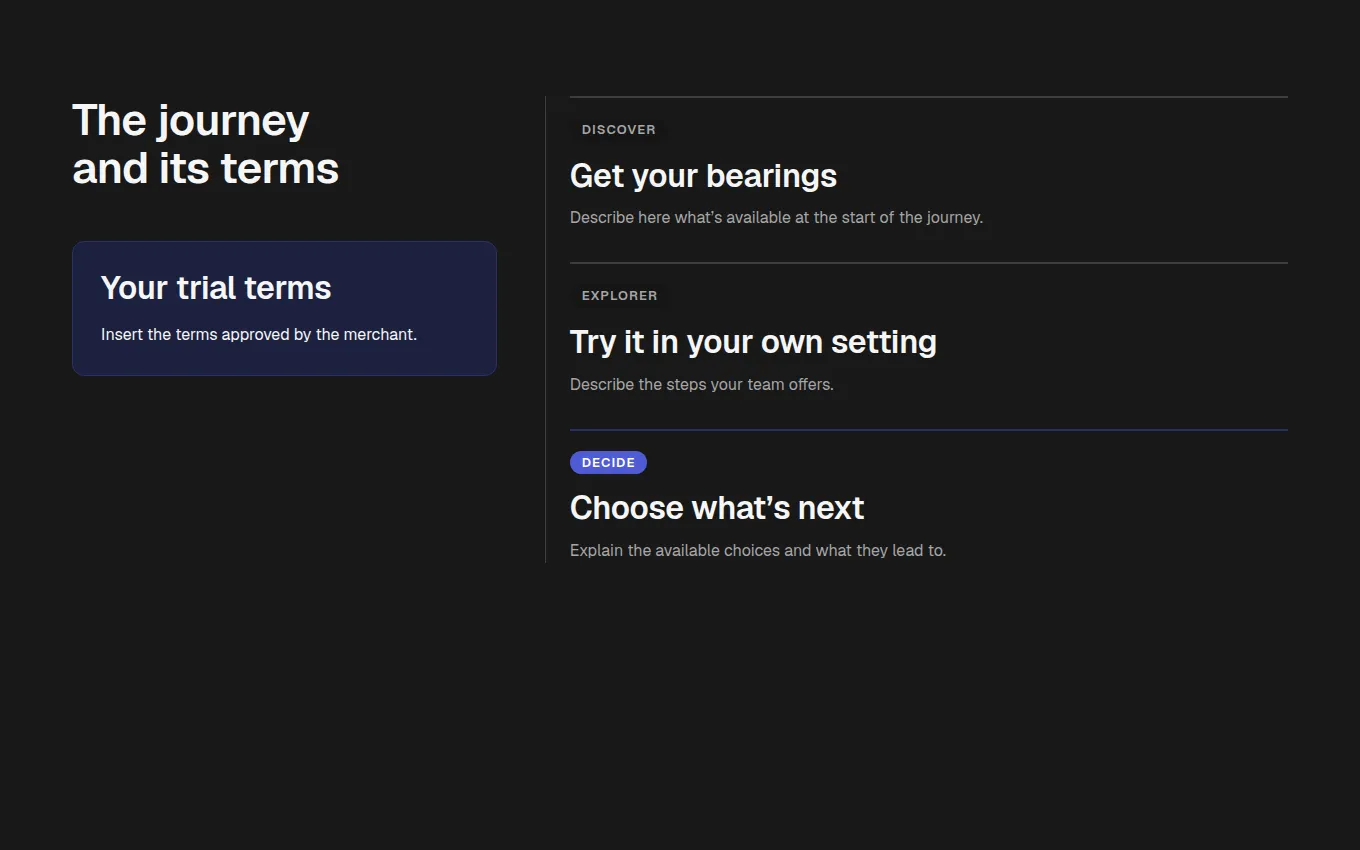This screenshot has height=850, width=1360.
Task: Click the "Choose what's next" heading
Action: [717, 508]
